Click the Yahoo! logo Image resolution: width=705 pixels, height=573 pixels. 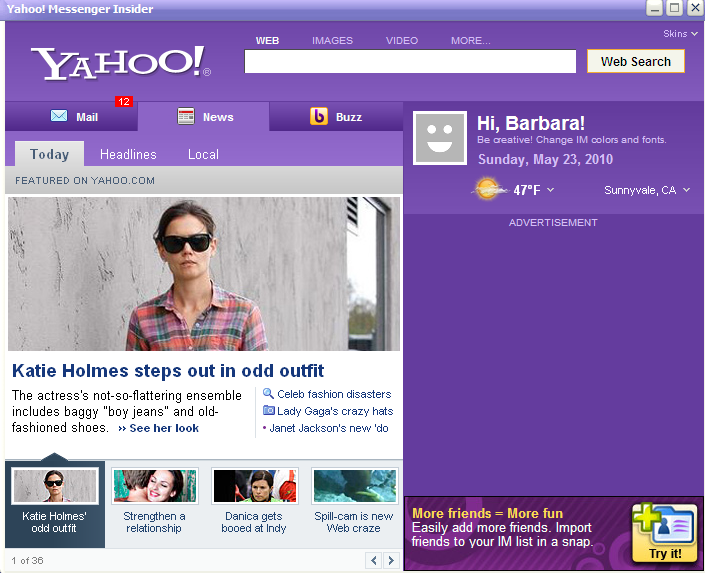[120, 63]
